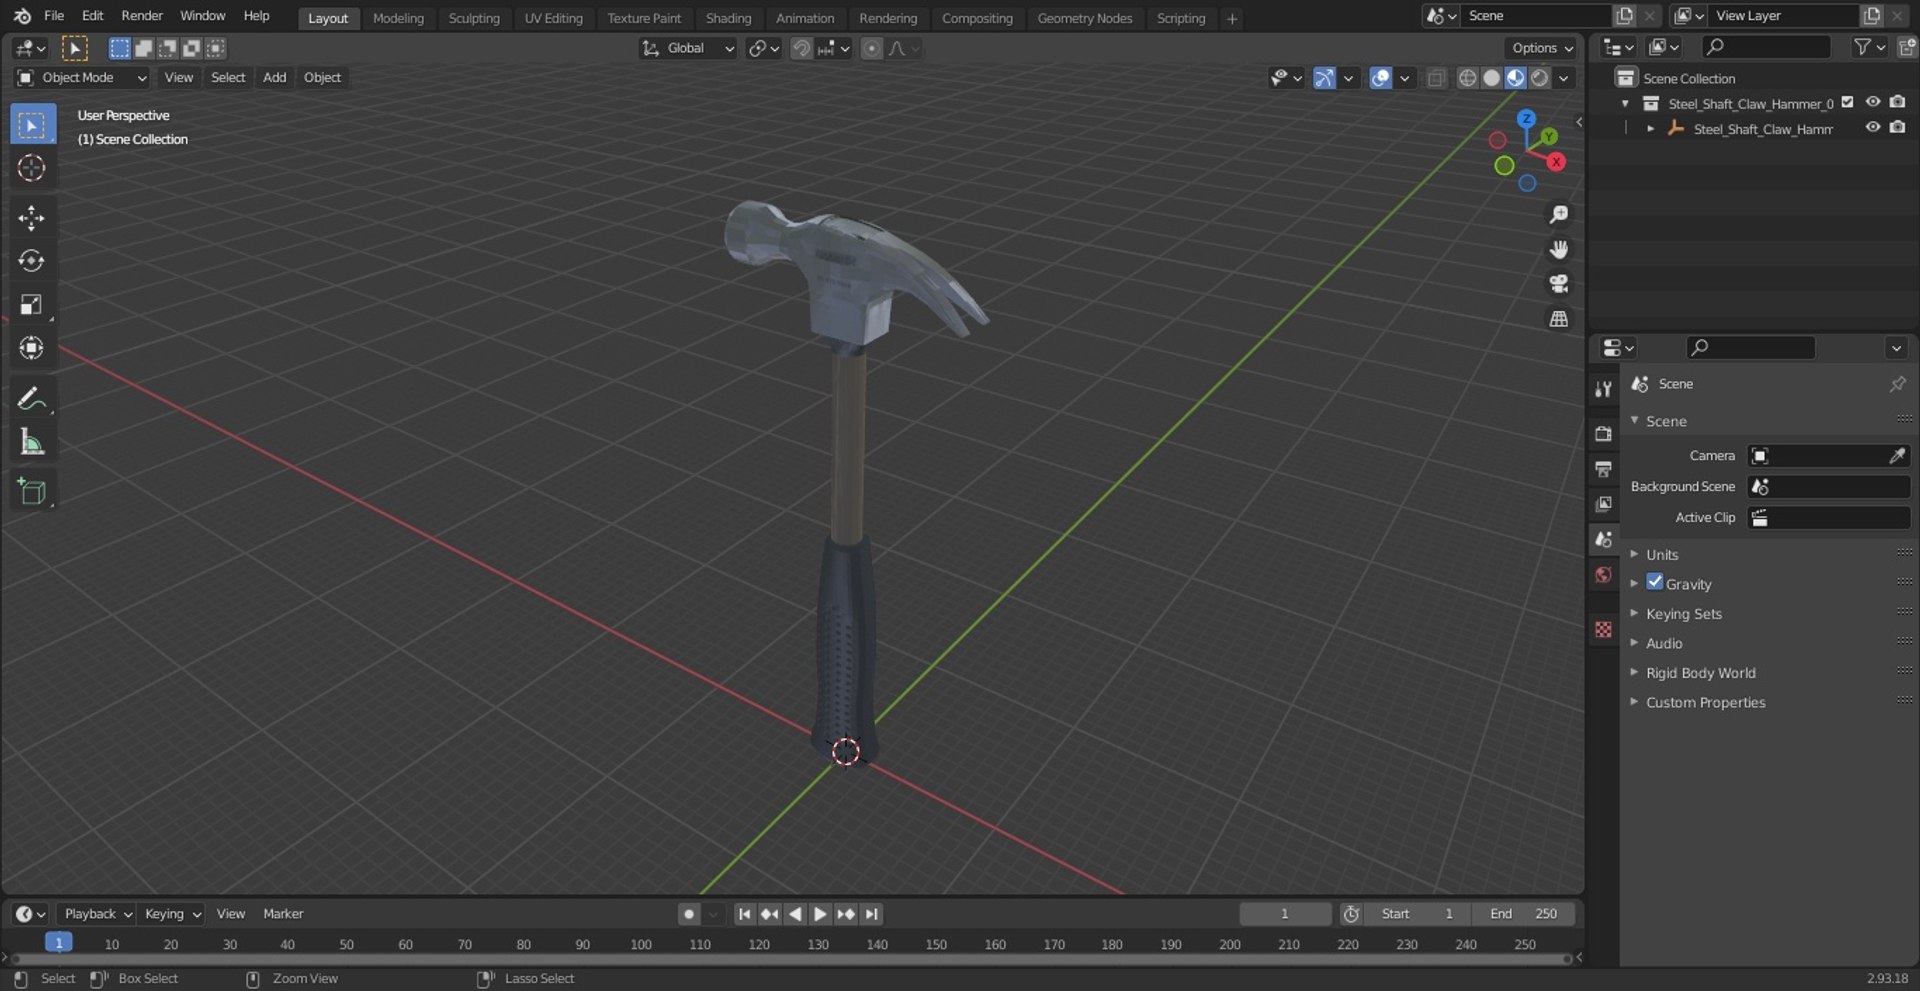1920x991 pixels.
Task: Expand the Units panel
Action: (x=1663, y=555)
